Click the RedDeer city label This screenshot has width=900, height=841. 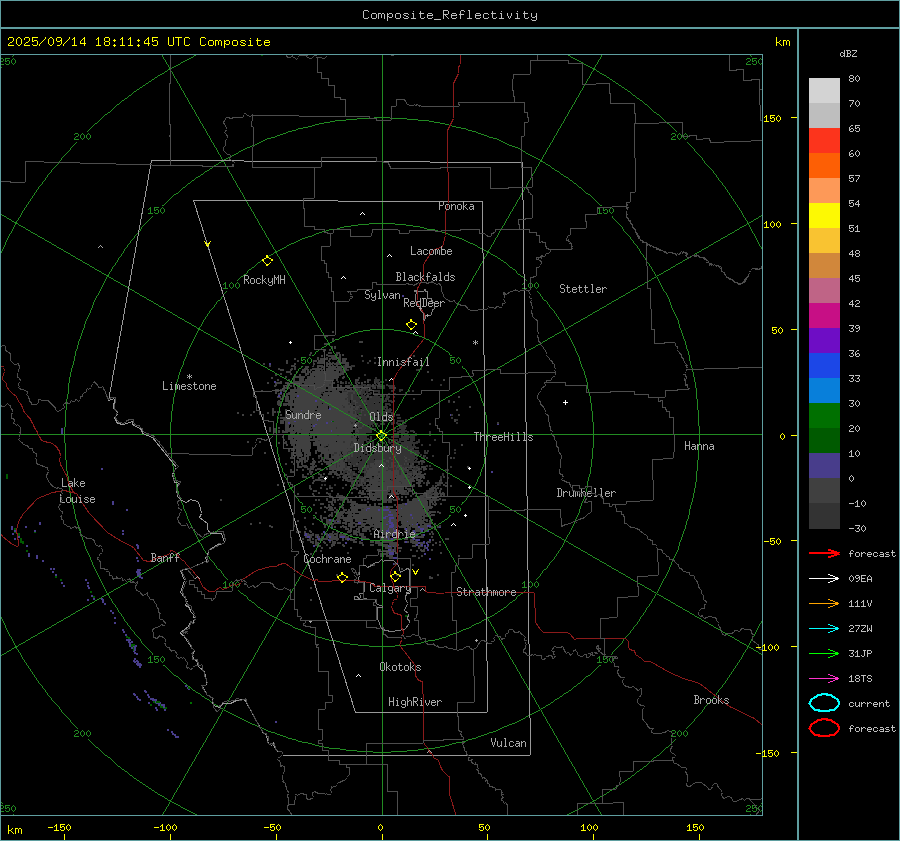(424, 303)
